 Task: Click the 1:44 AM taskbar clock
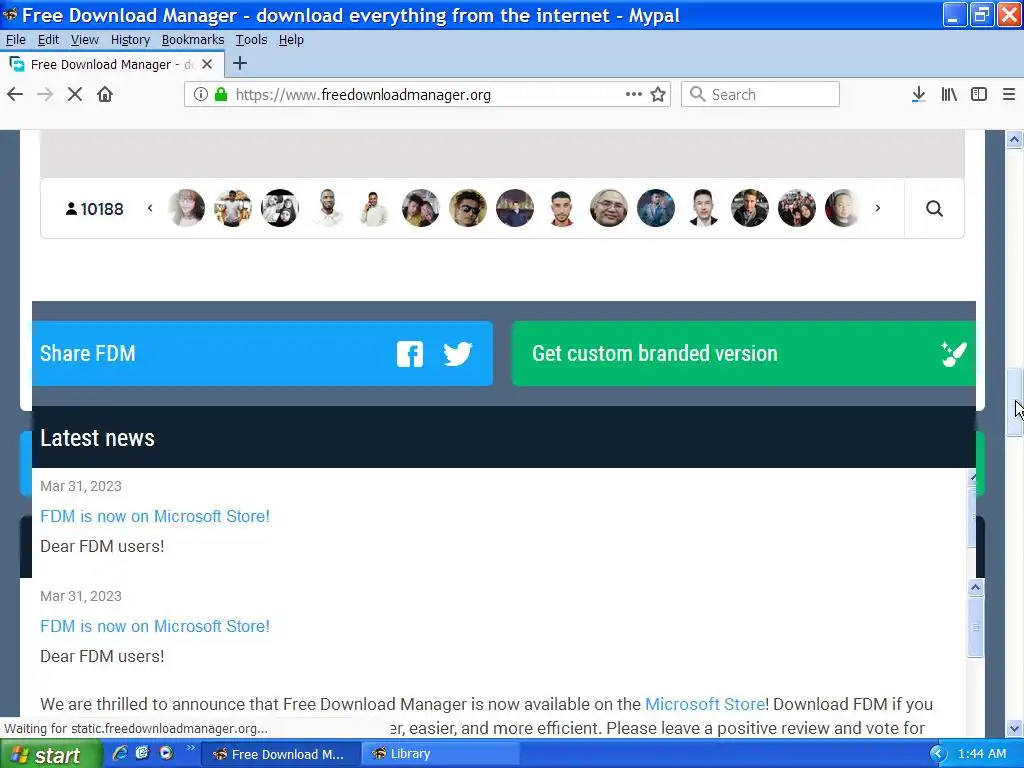point(982,754)
